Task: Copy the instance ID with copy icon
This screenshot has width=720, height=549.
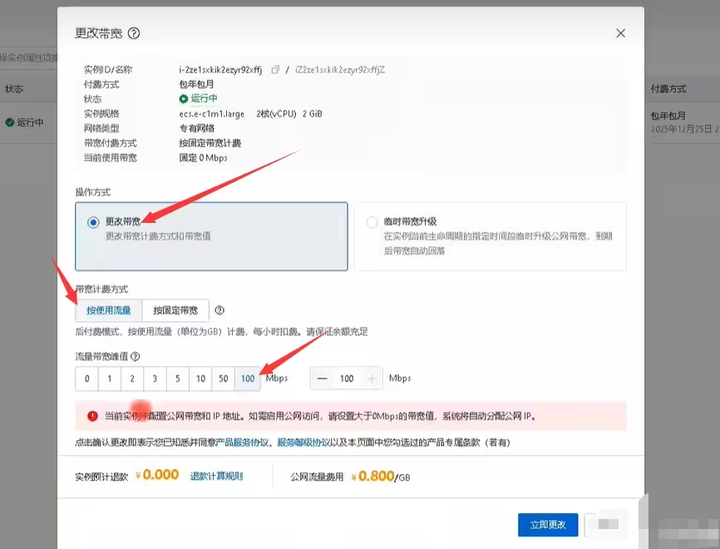Action: click(276, 69)
